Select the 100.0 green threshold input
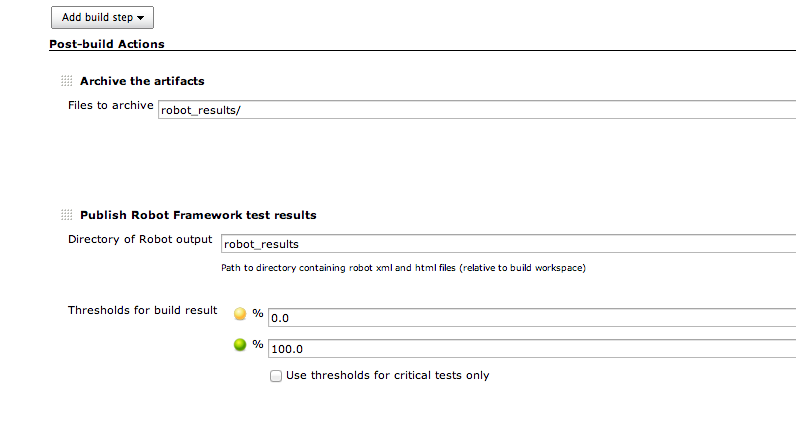 pyautogui.click(x=532, y=349)
